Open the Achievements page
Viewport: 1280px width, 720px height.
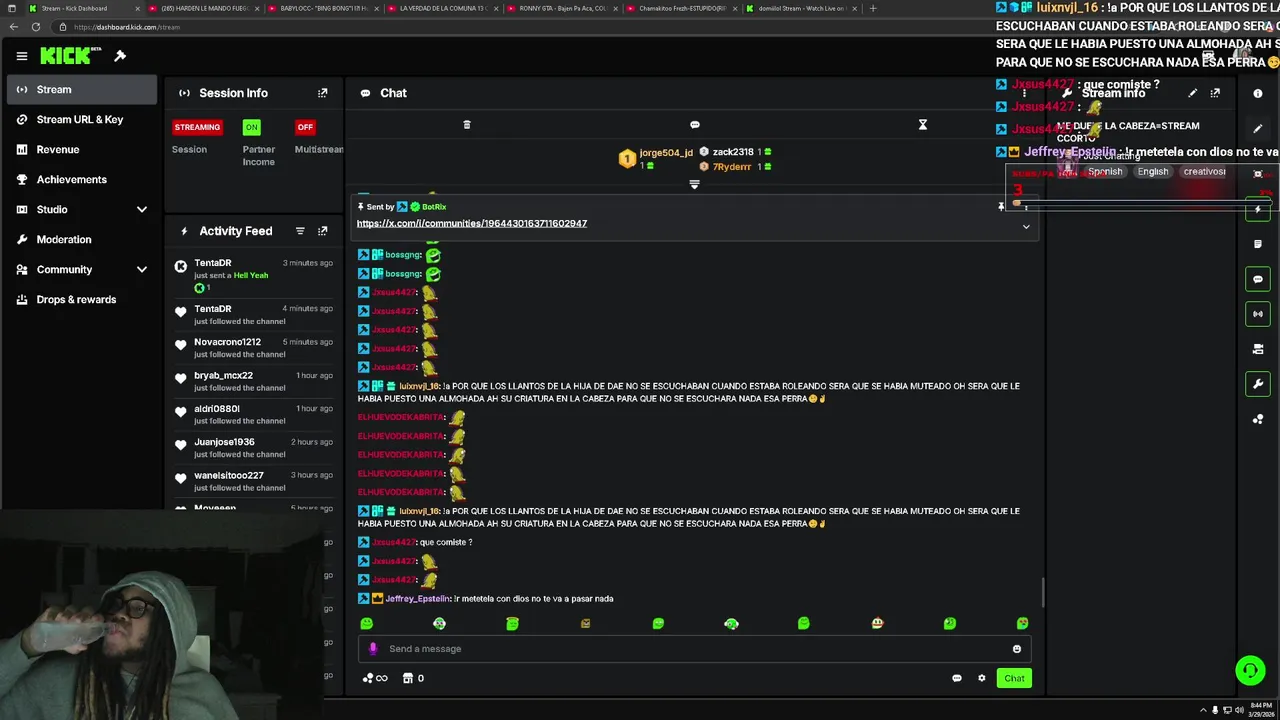[x=82, y=180]
